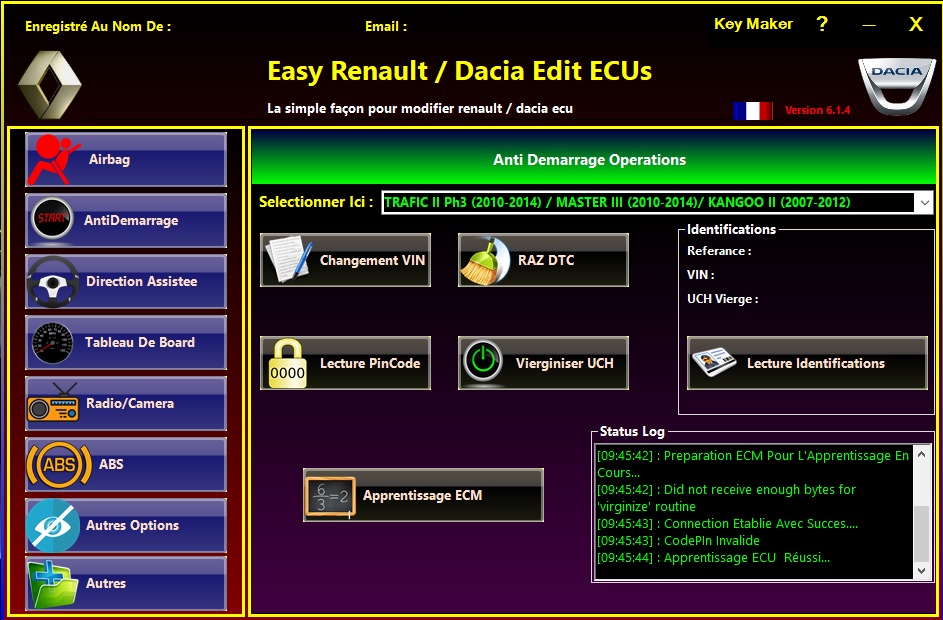Launch Changement VIN

tap(345, 260)
